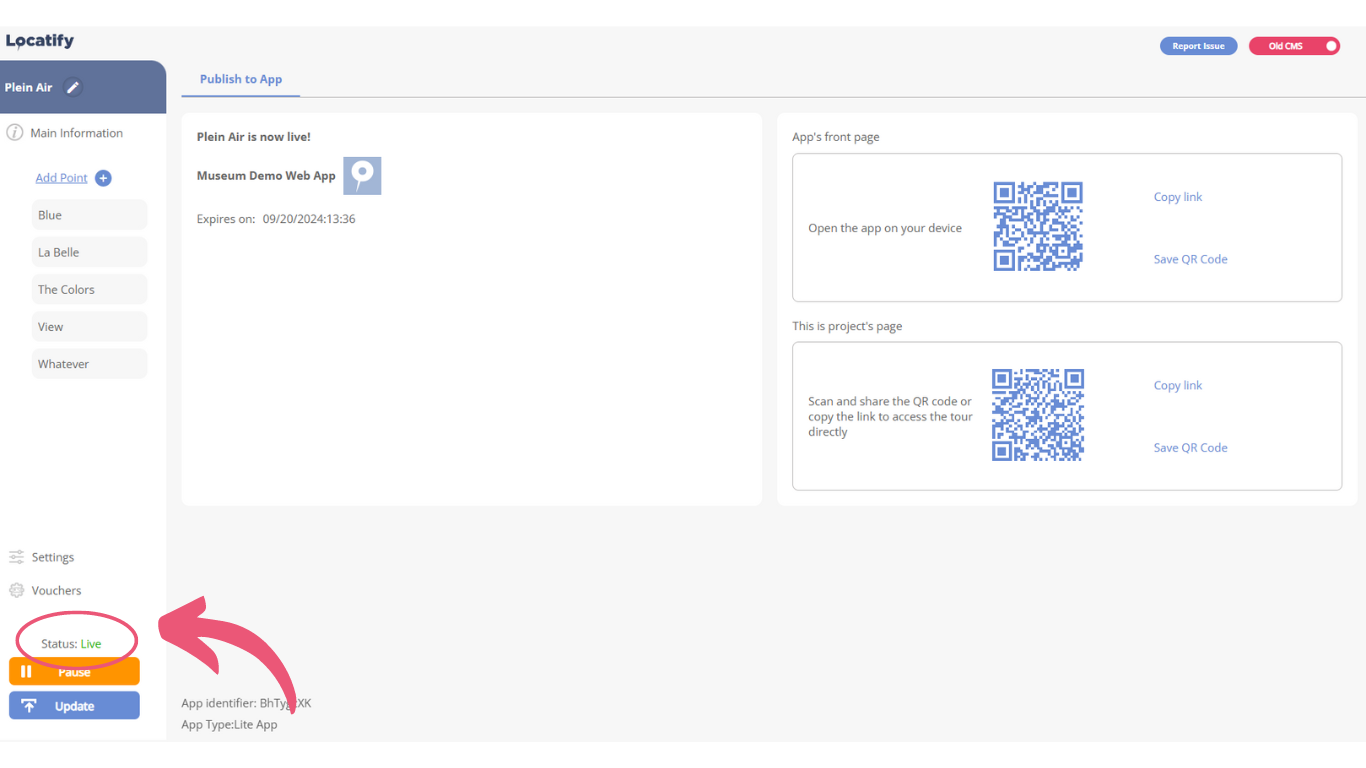Click the Museum Demo Web App pin icon
This screenshot has height=768, width=1366.
[x=362, y=176]
